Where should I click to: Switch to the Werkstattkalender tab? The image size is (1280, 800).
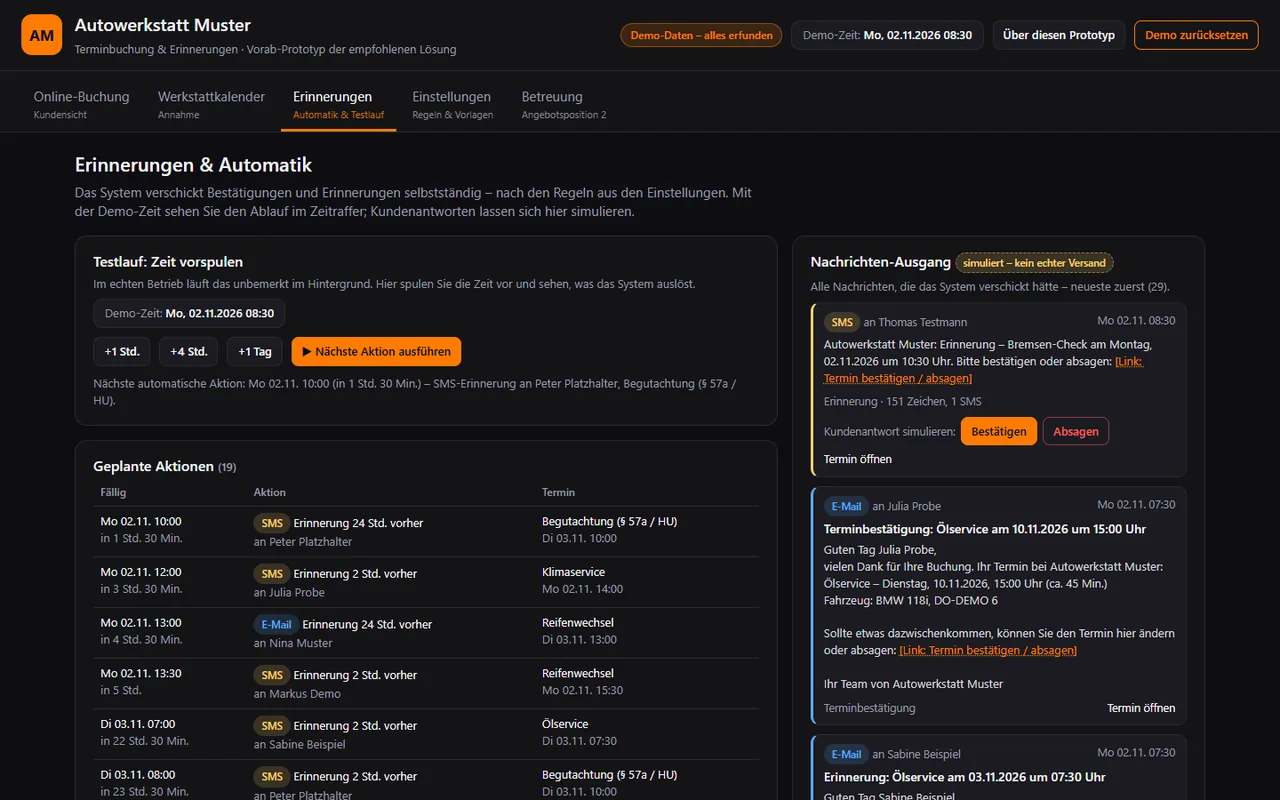(x=211, y=105)
